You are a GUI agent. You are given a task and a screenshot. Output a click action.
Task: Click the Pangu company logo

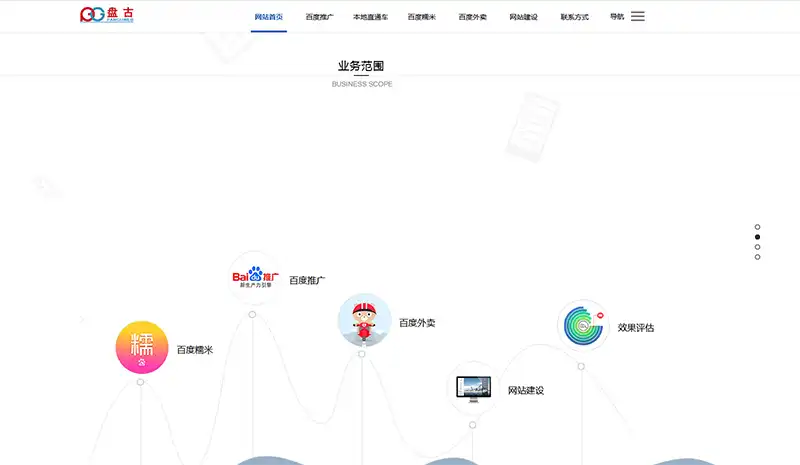107,16
